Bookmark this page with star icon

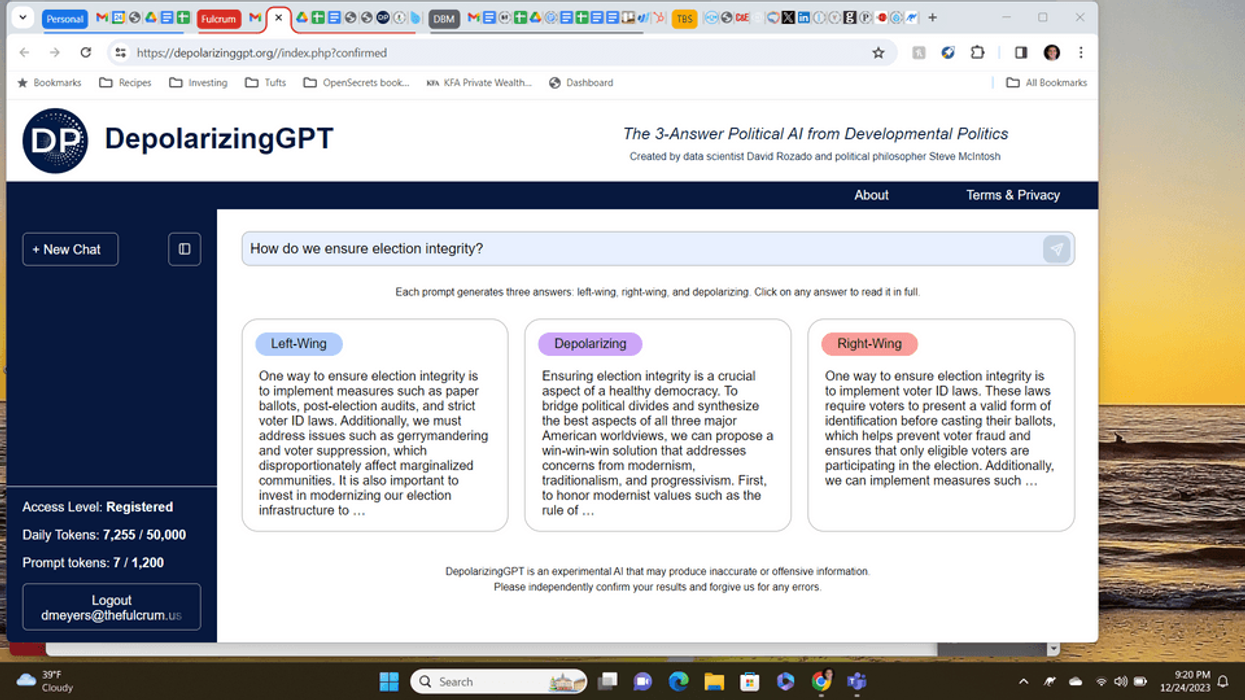878,53
